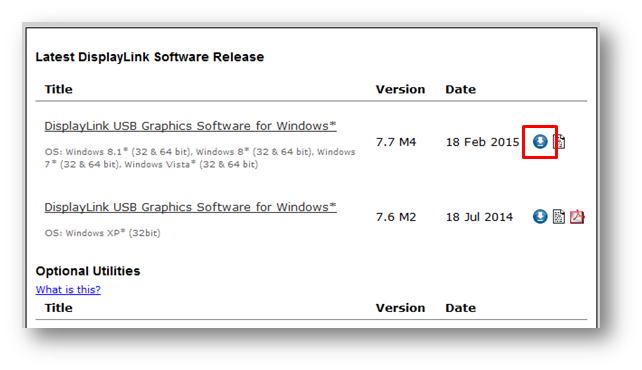This screenshot has width=642, height=370.
Task: Select the '7.7 M4' version text
Action: [x=396, y=142]
